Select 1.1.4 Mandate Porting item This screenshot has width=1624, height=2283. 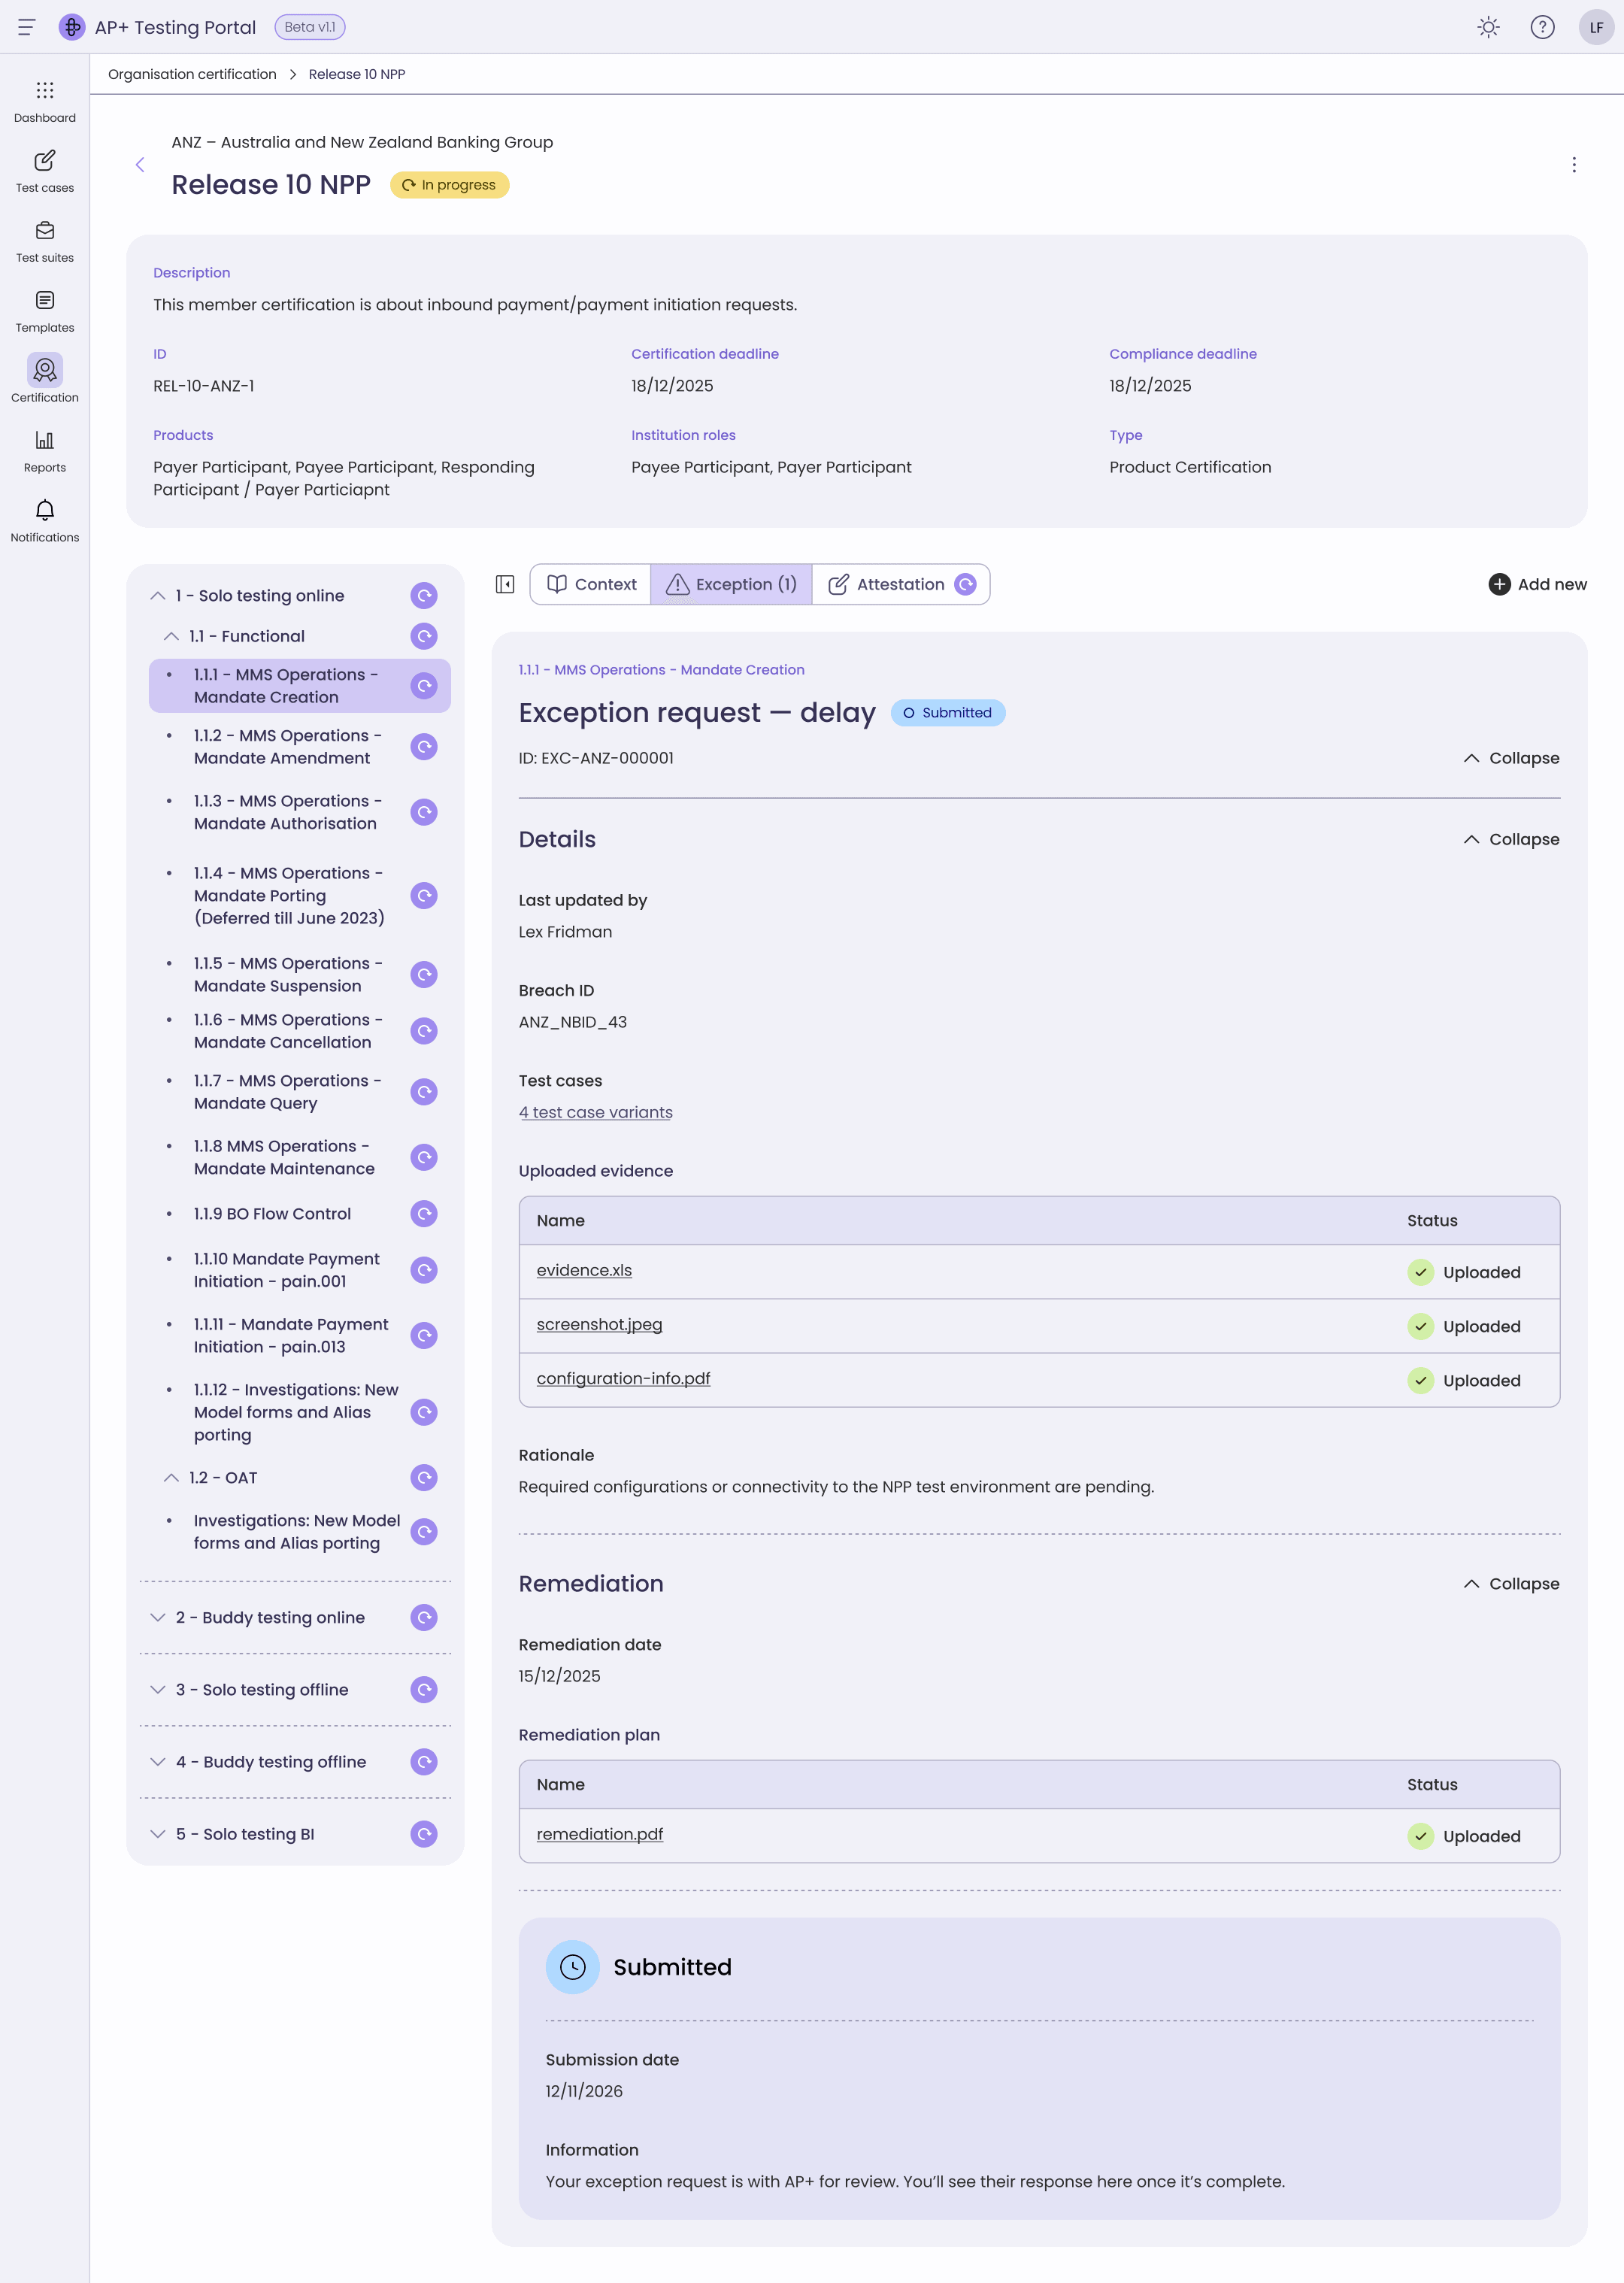click(300, 896)
